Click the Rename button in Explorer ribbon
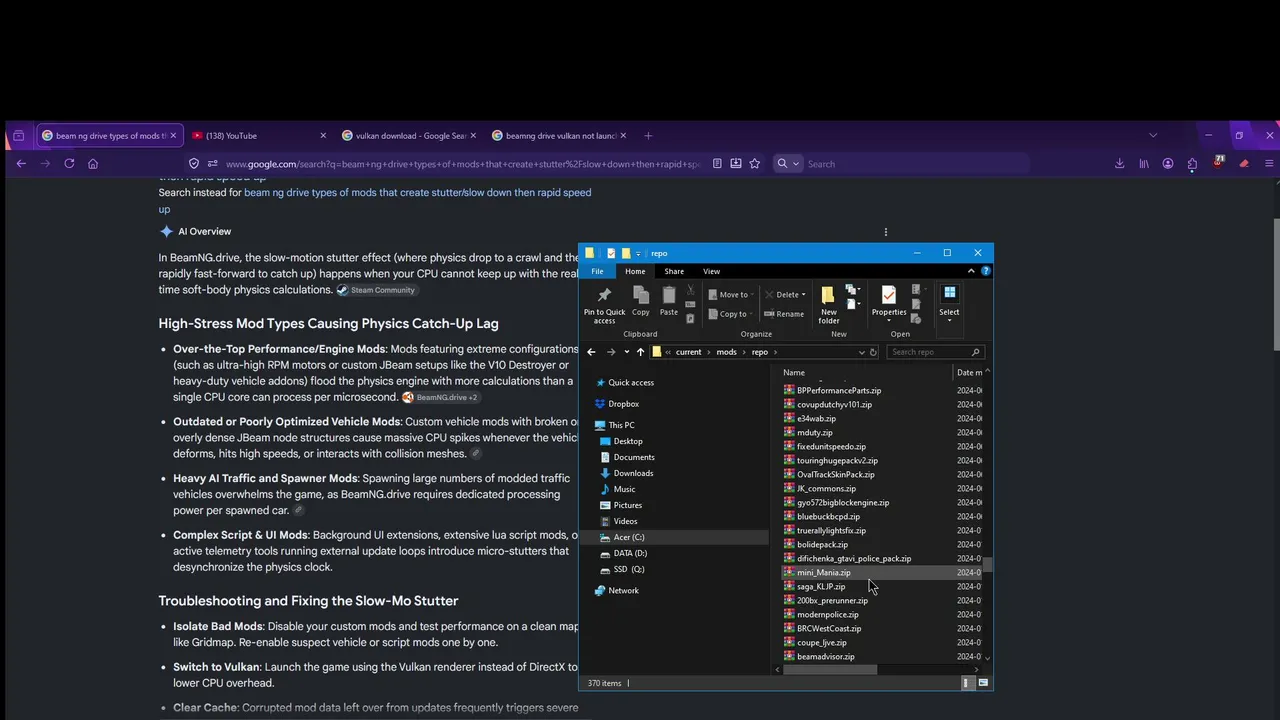This screenshot has width=1280, height=720. tap(784, 314)
